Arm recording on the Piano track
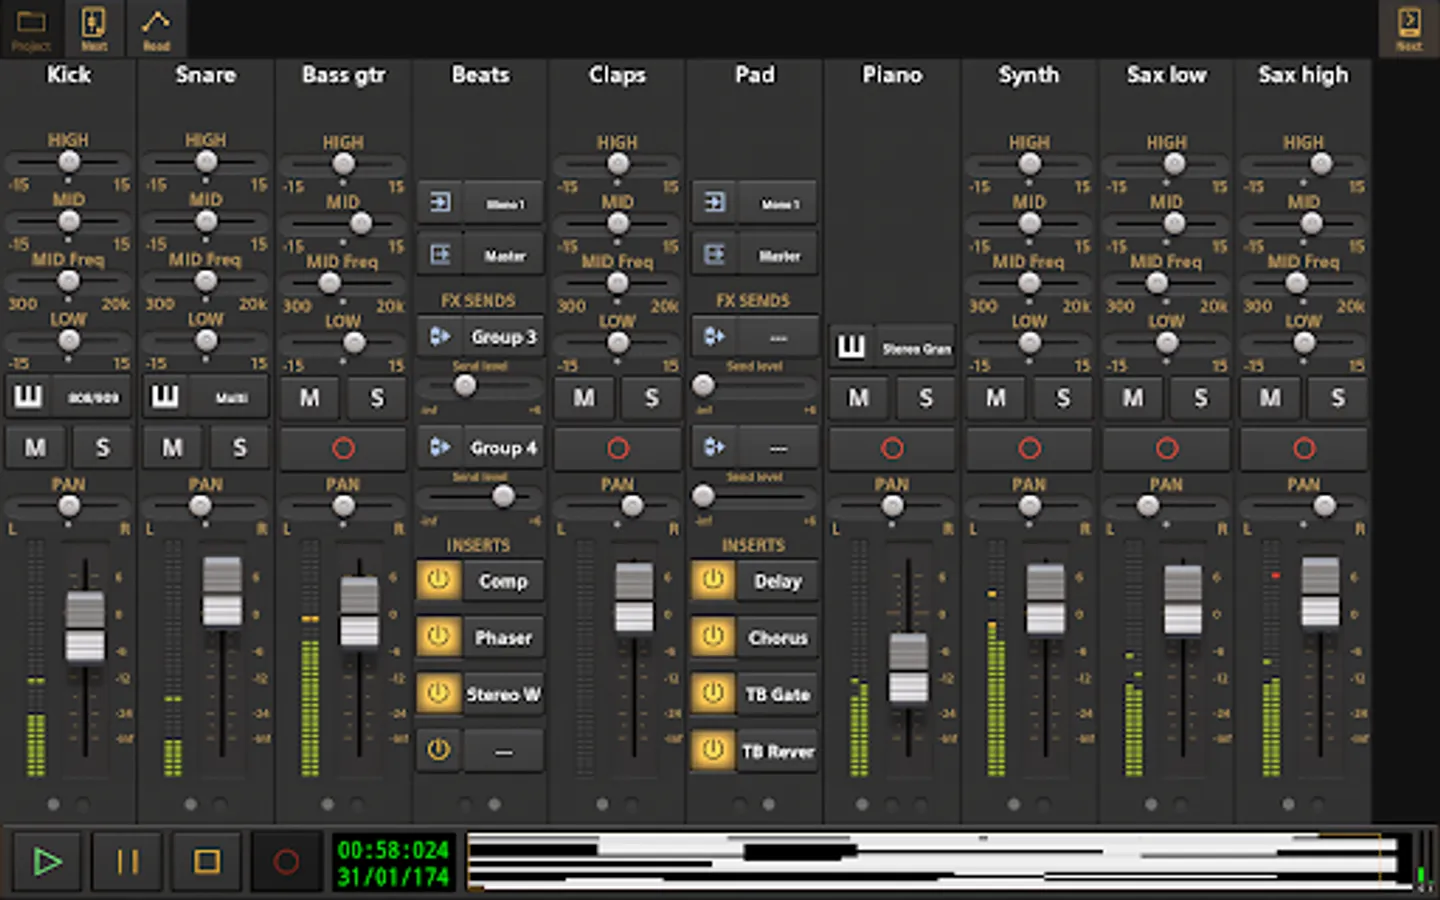Viewport: 1440px width, 900px height. 892,448
